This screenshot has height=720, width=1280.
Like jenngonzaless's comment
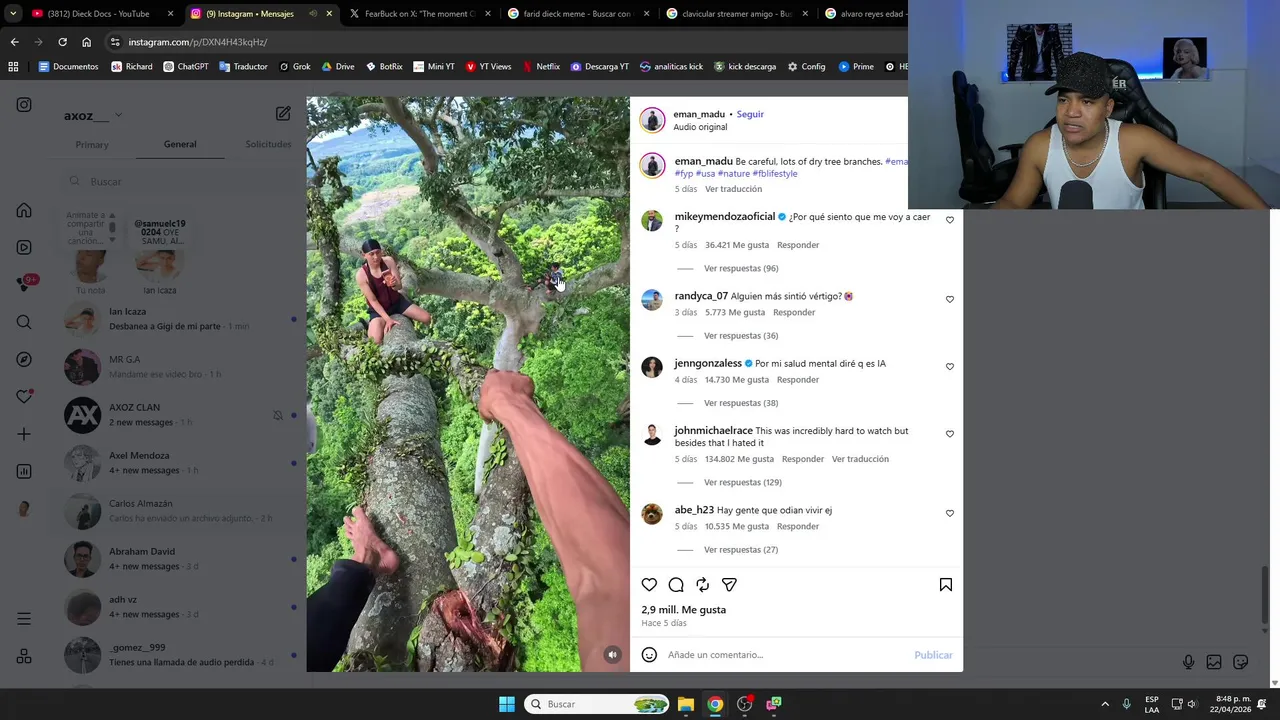pos(950,367)
